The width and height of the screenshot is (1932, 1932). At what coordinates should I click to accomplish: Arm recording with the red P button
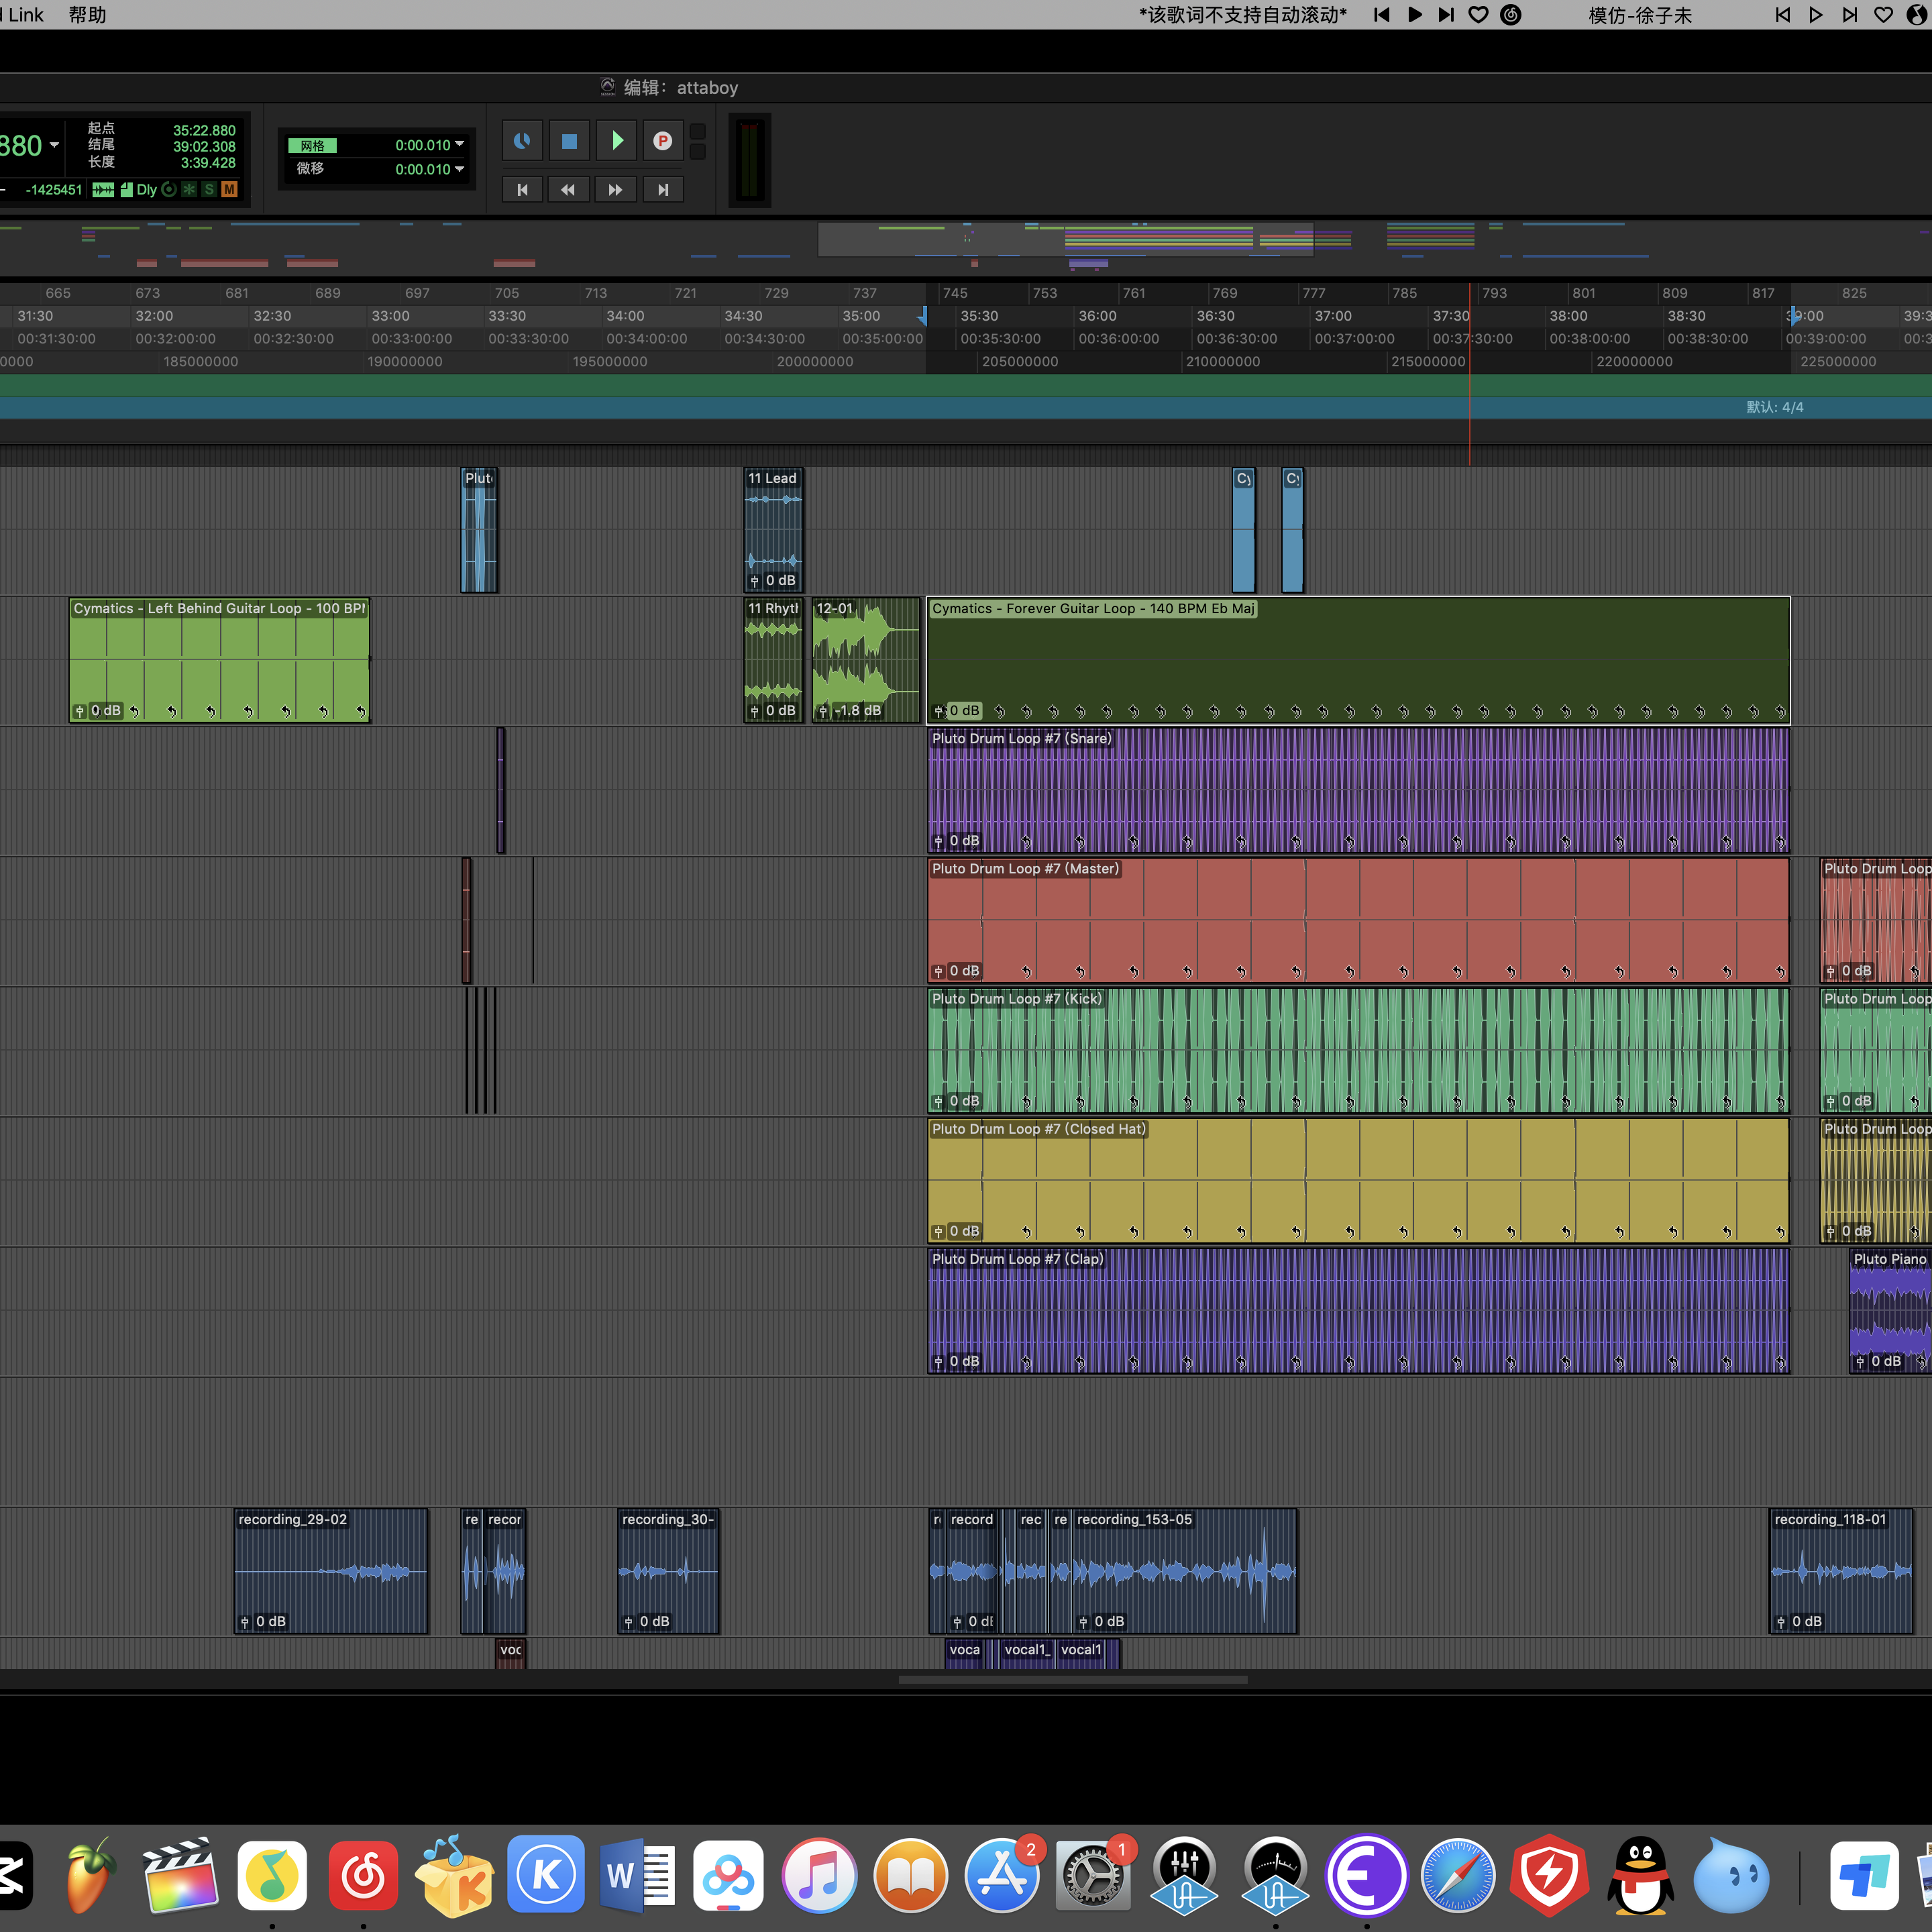click(662, 141)
